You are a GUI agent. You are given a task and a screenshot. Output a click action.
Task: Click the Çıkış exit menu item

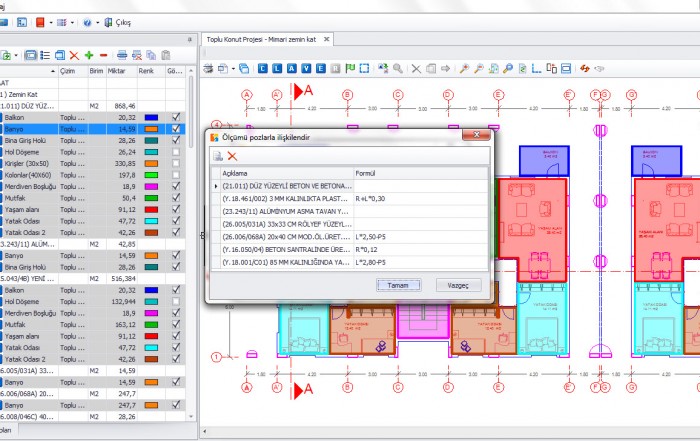[x=118, y=21]
